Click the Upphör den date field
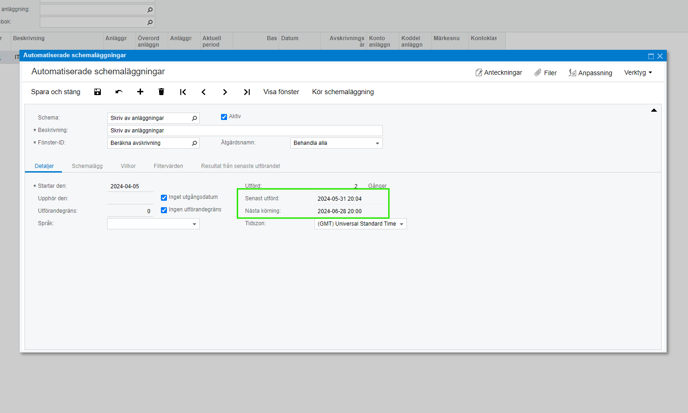 (x=130, y=199)
